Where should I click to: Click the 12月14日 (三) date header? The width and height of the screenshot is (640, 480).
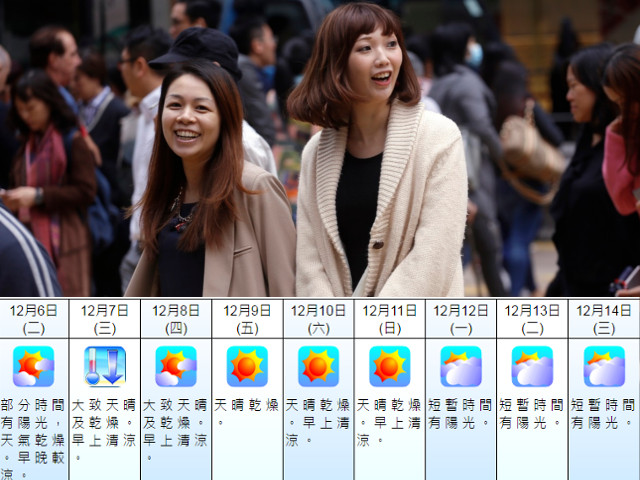[x=604, y=318]
